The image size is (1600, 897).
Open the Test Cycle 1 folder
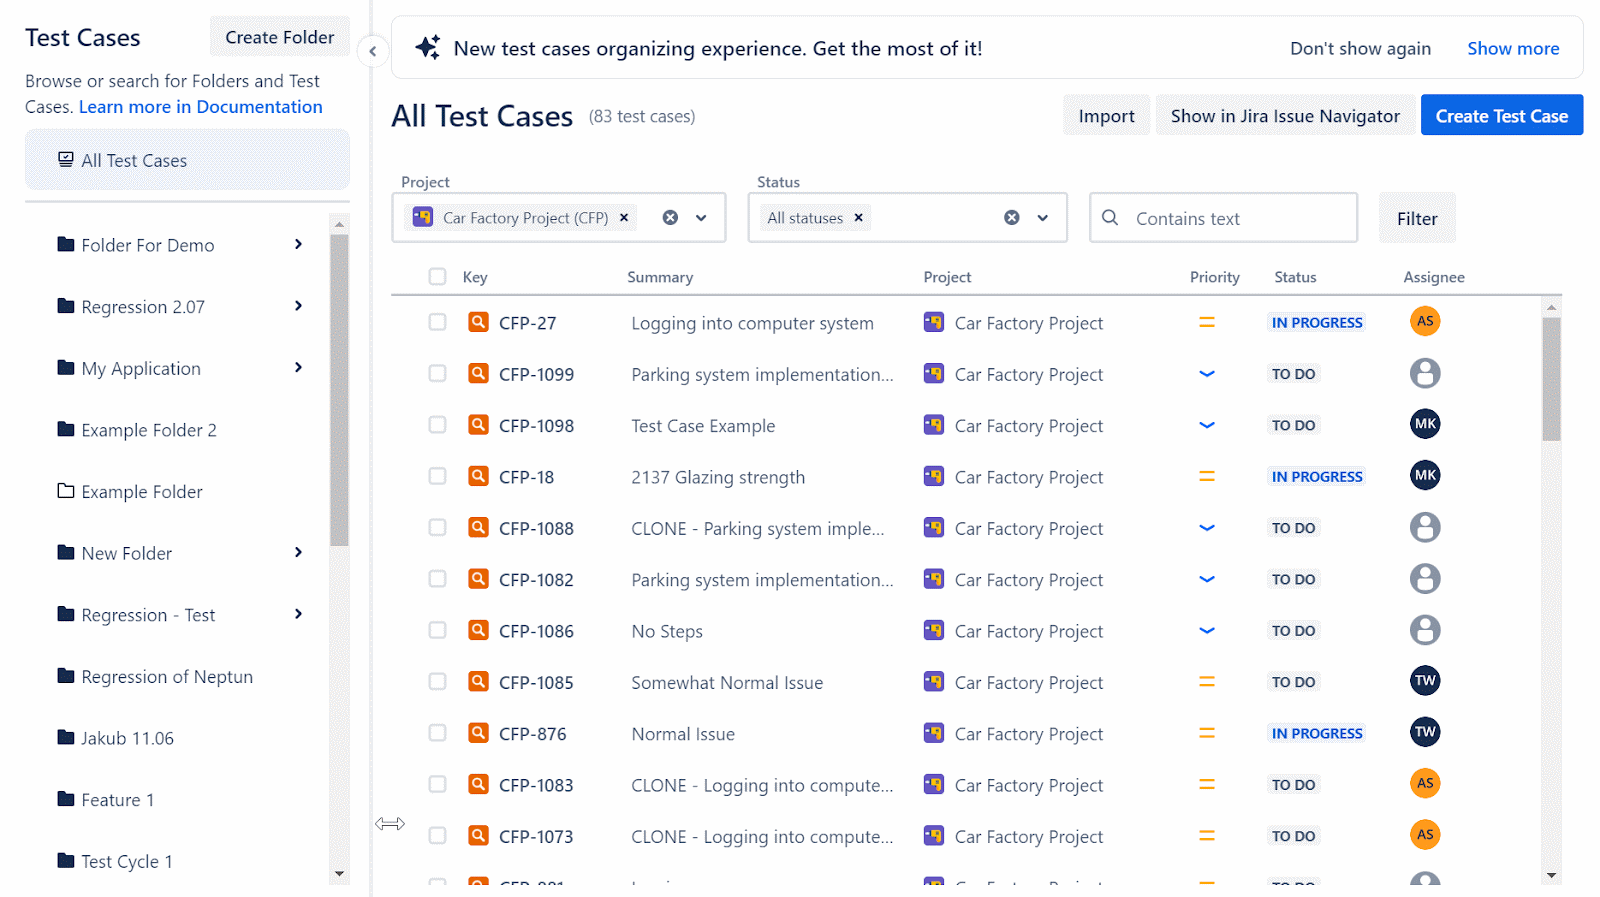[x=126, y=861]
